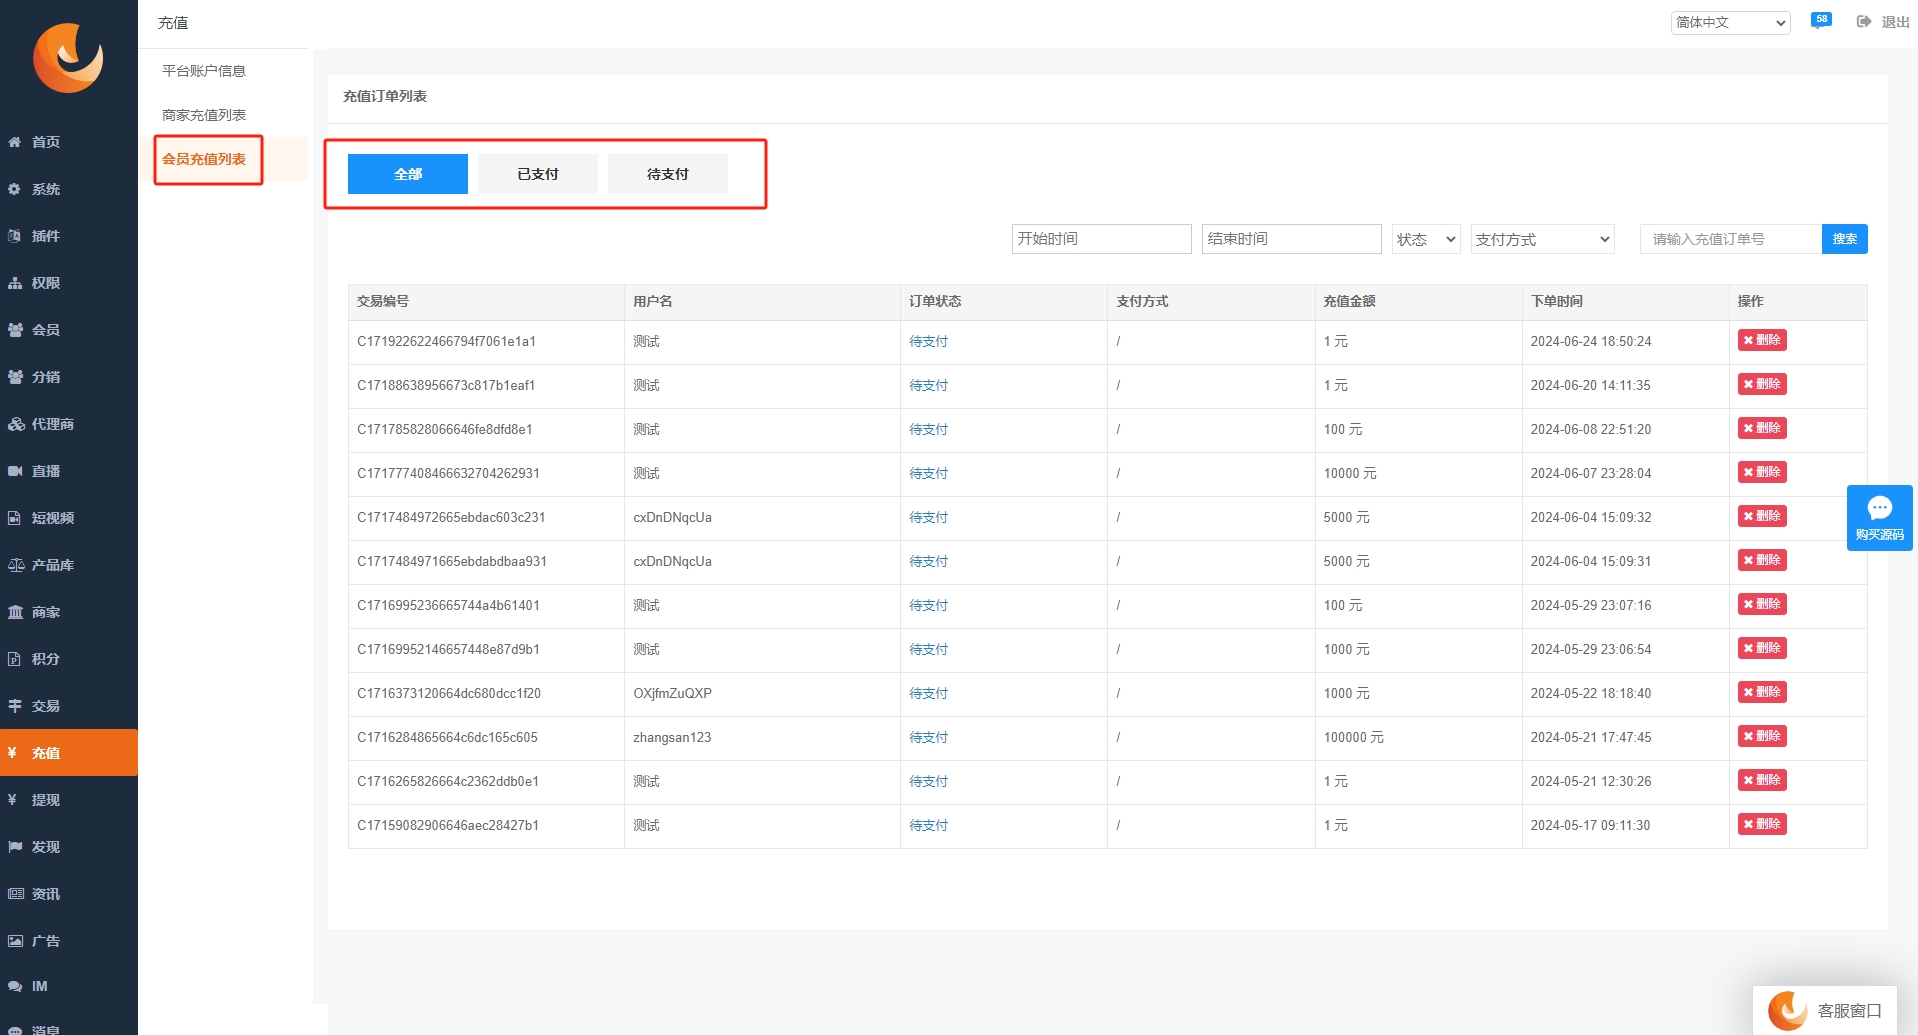Click the 请输入充值订单号 search box
Image resolution: width=1918 pixels, height=1035 pixels.
click(1731, 239)
